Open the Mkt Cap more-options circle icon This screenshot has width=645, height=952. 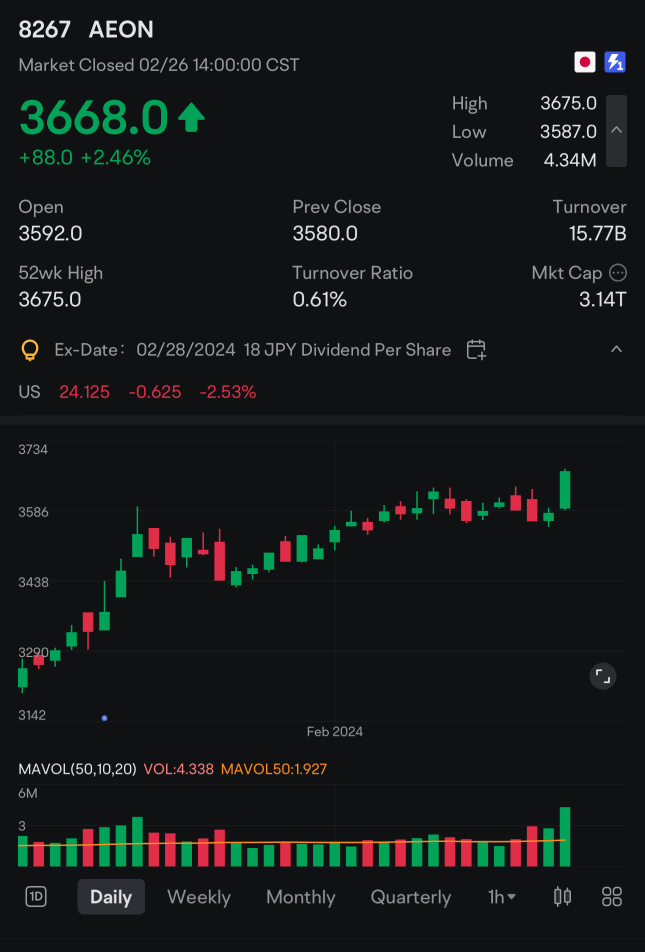618,273
